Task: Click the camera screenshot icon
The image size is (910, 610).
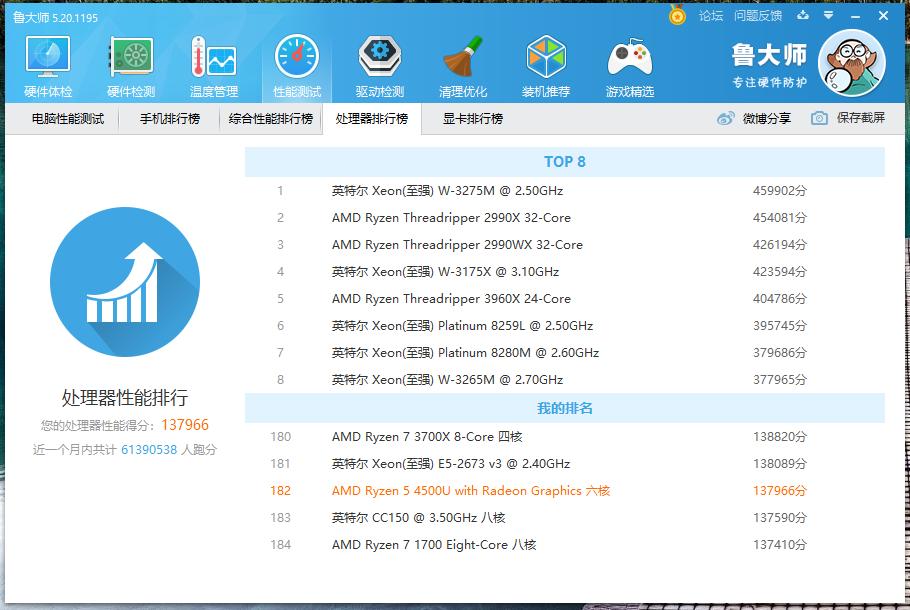Action: (x=820, y=119)
